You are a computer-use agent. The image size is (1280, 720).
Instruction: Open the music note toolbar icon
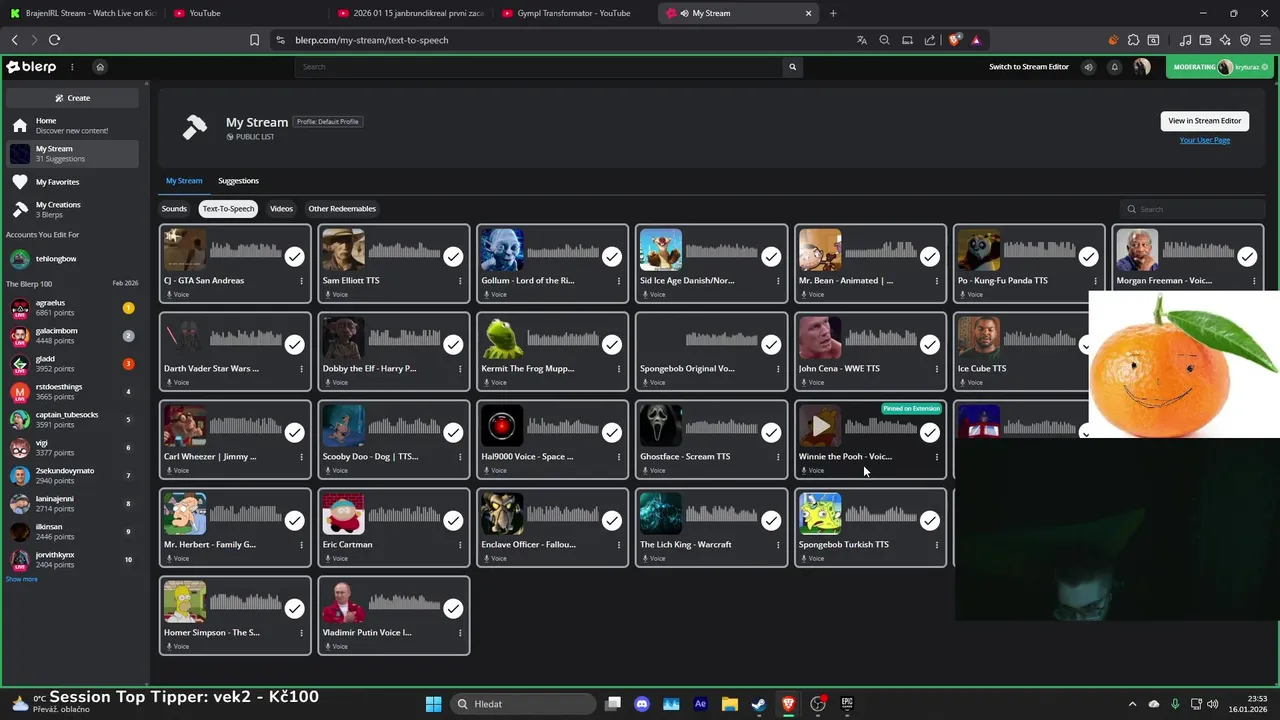(1185, 40)
